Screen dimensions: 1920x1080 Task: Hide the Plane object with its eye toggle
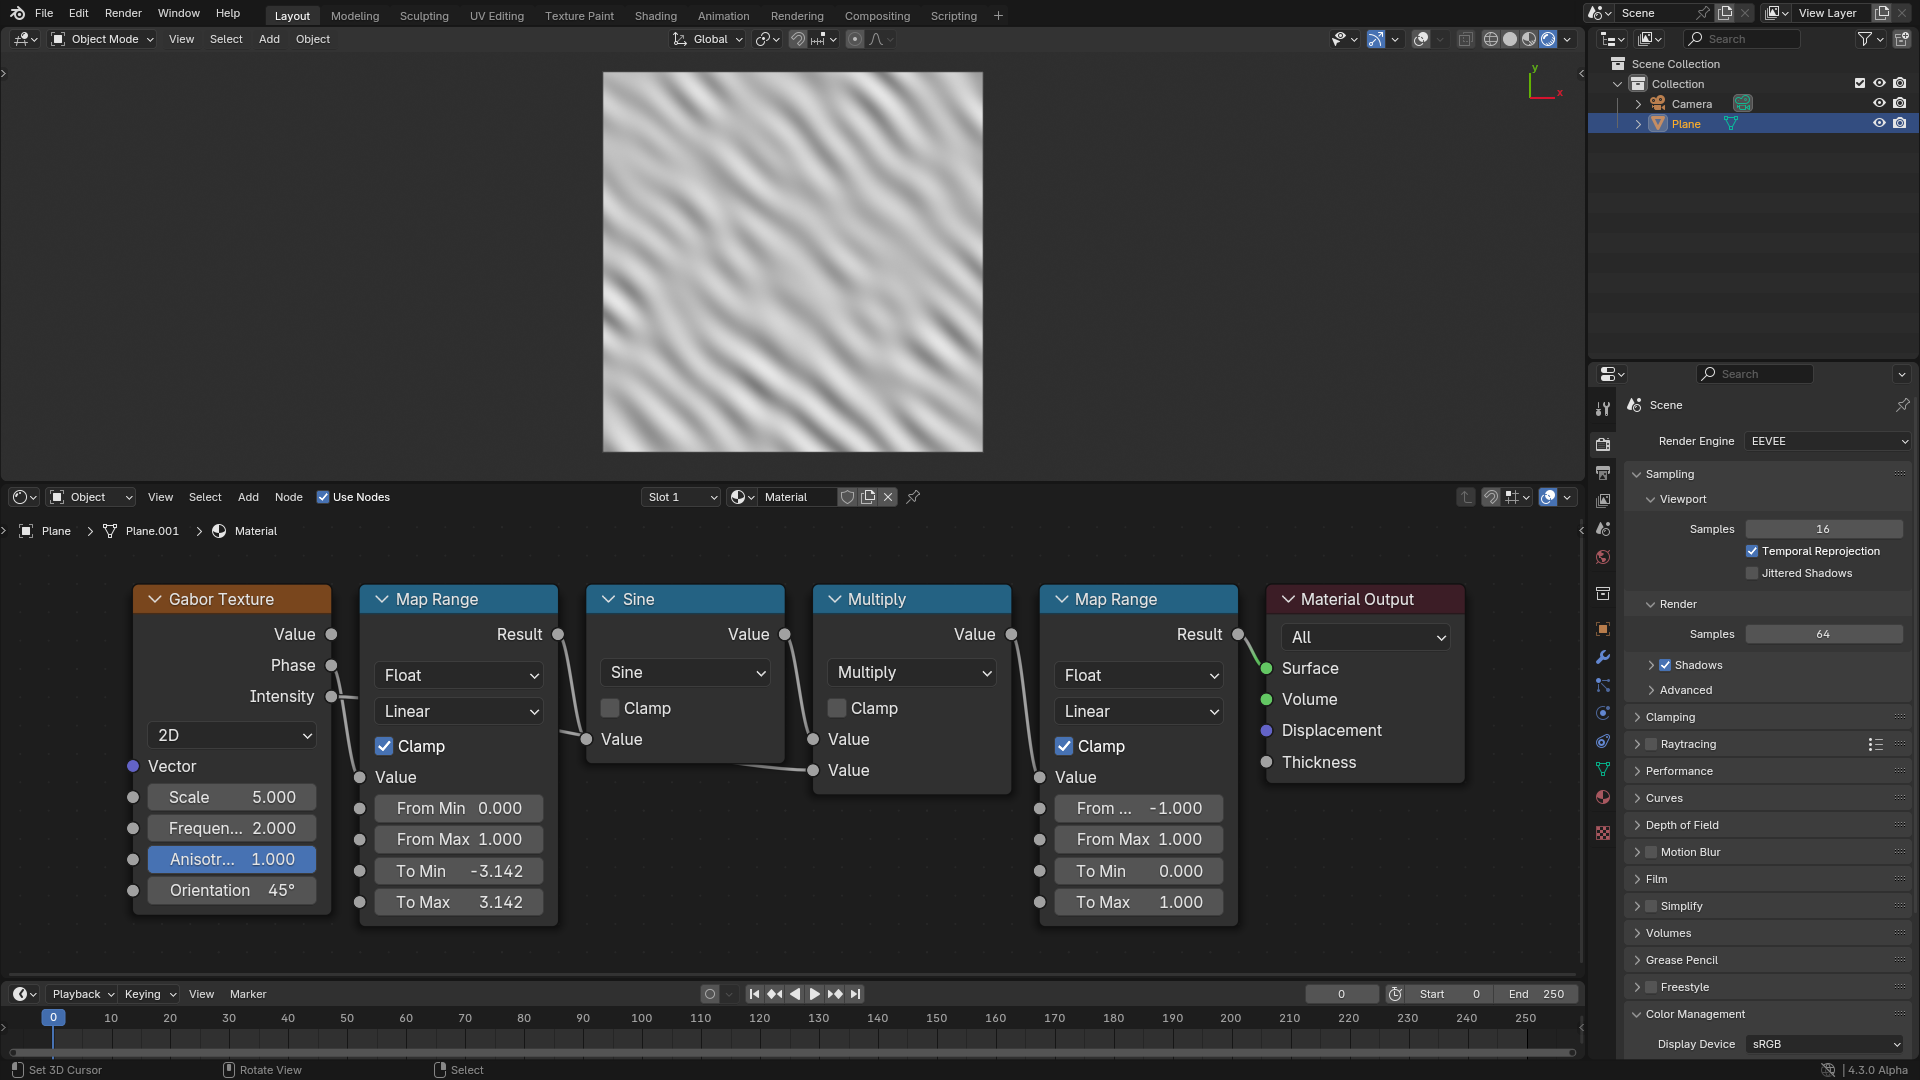coord(1880,123)
